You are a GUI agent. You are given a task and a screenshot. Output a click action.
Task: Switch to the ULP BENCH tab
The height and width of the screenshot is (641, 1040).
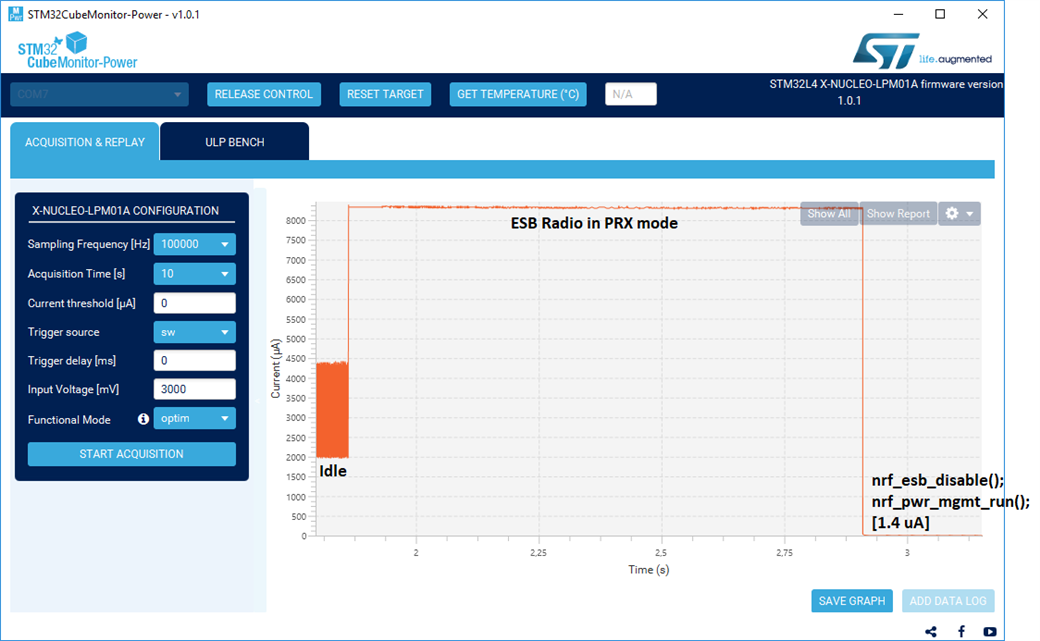pos(234,141)
